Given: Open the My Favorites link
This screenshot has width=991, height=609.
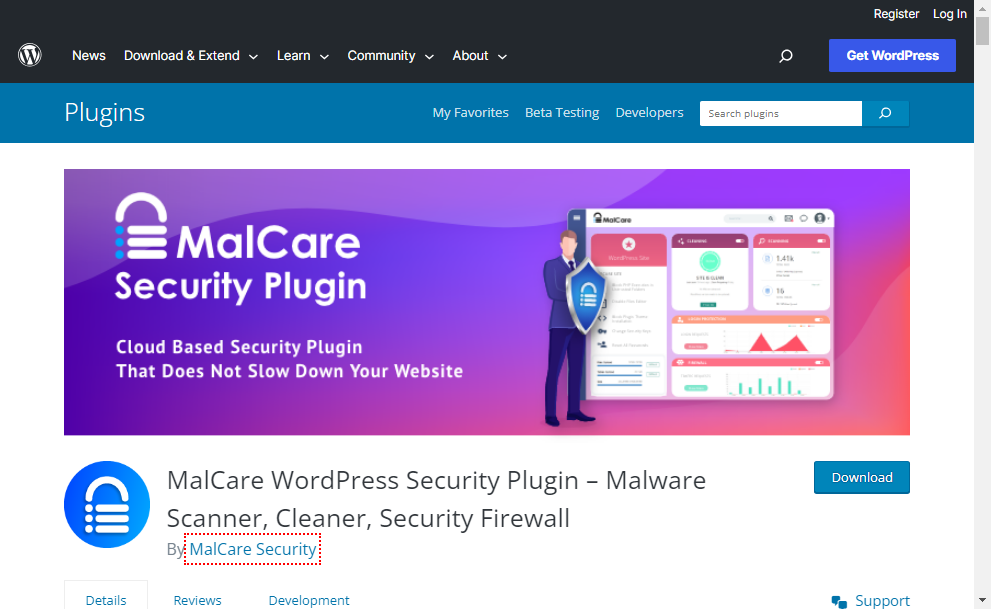Looking at the screenshot, I should 470,112.
